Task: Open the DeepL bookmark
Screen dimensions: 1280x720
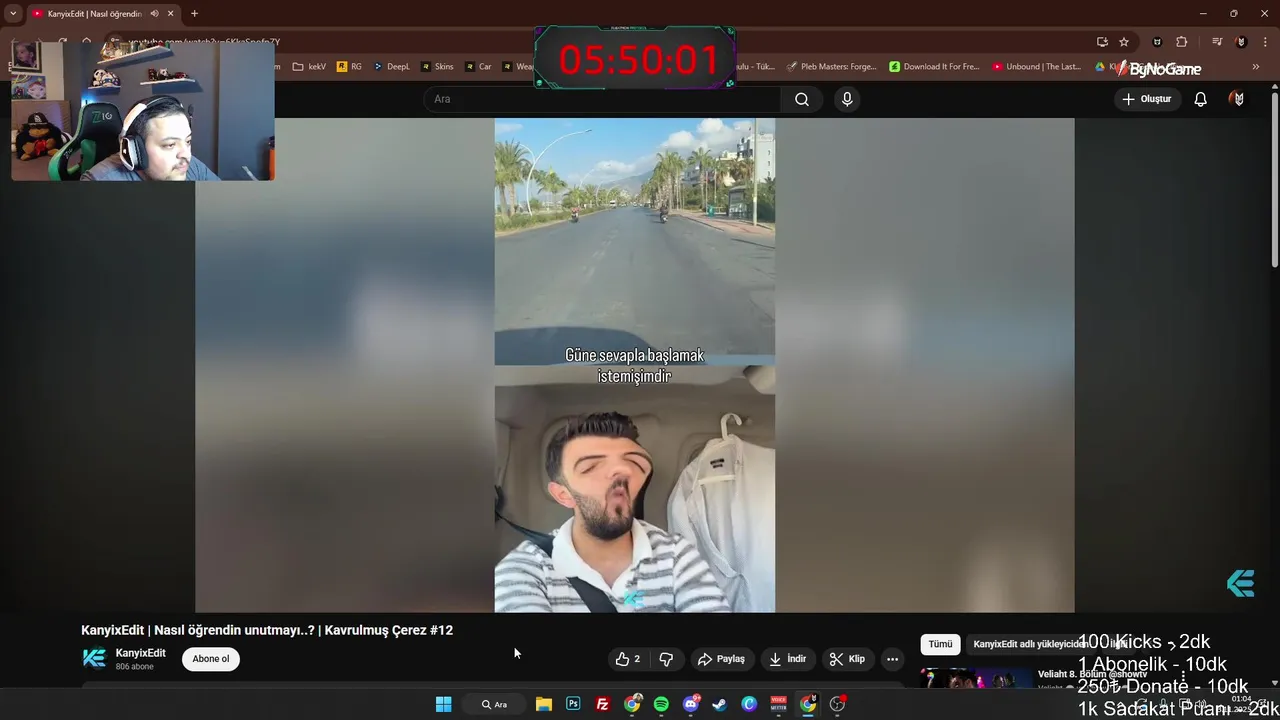Action: 391,67
